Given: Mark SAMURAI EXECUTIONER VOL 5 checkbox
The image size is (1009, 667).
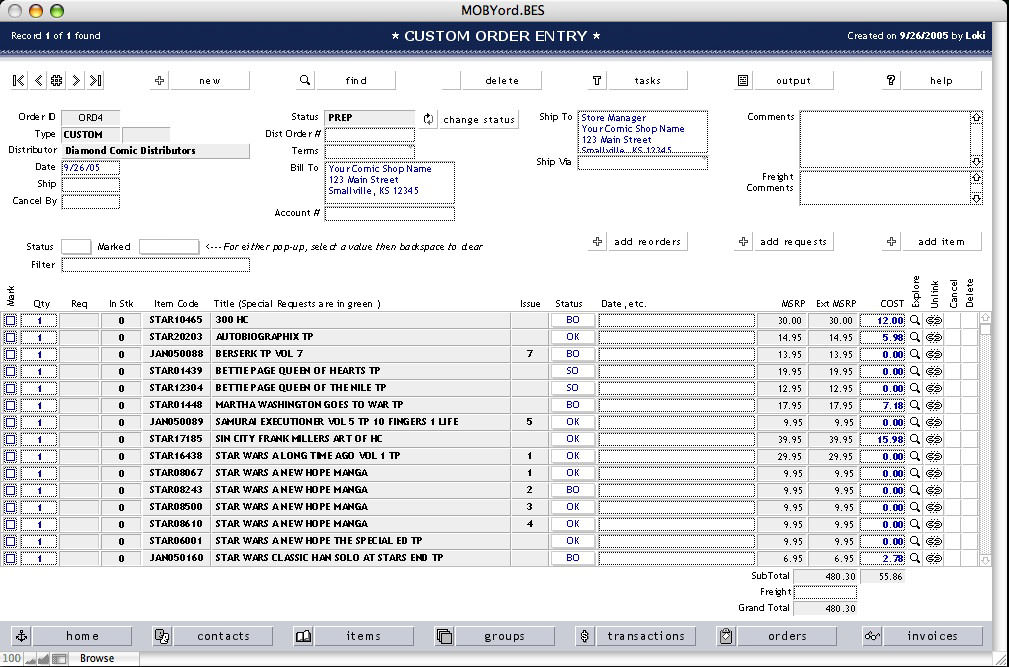Looking at the screenshot, I should click(x=10, y=422).
